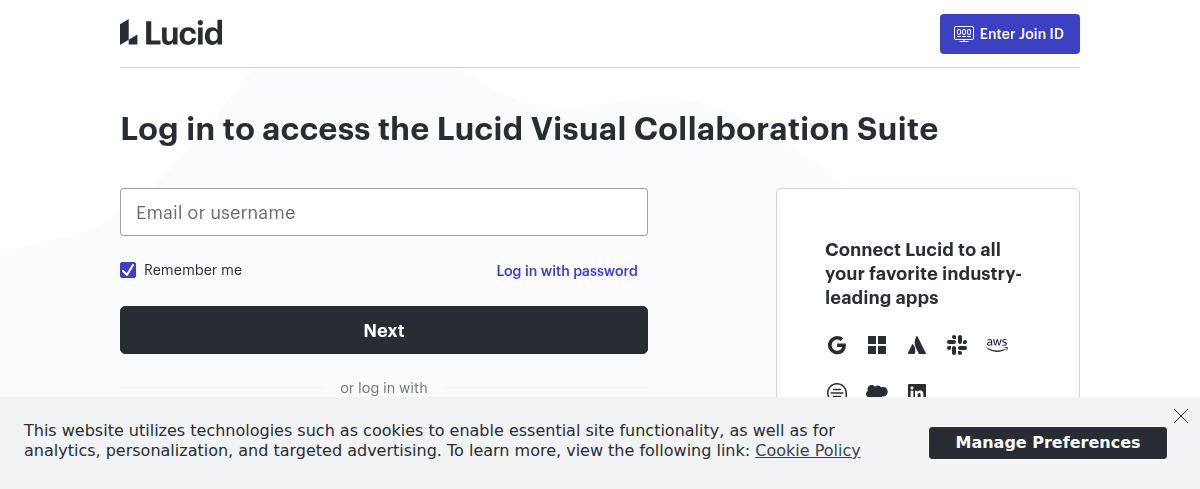The image size is (1200, 489).
Task: Click the Salesforce cloud icon
Action: tap(877, 391)
